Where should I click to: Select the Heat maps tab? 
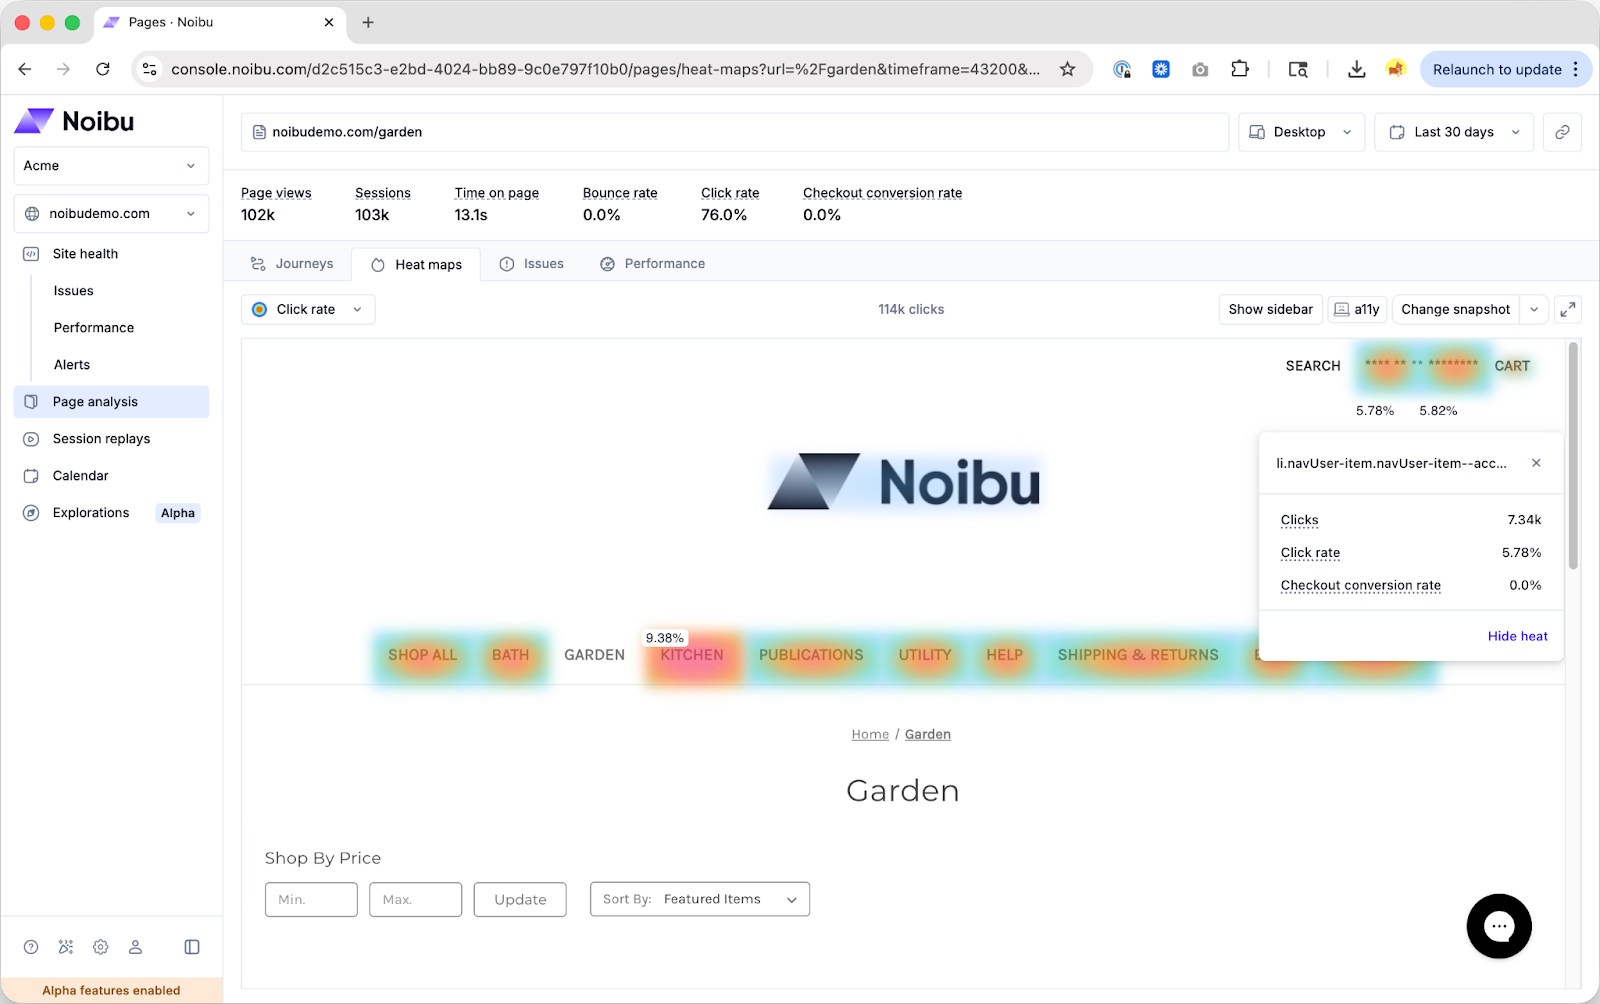pos(416,265)
